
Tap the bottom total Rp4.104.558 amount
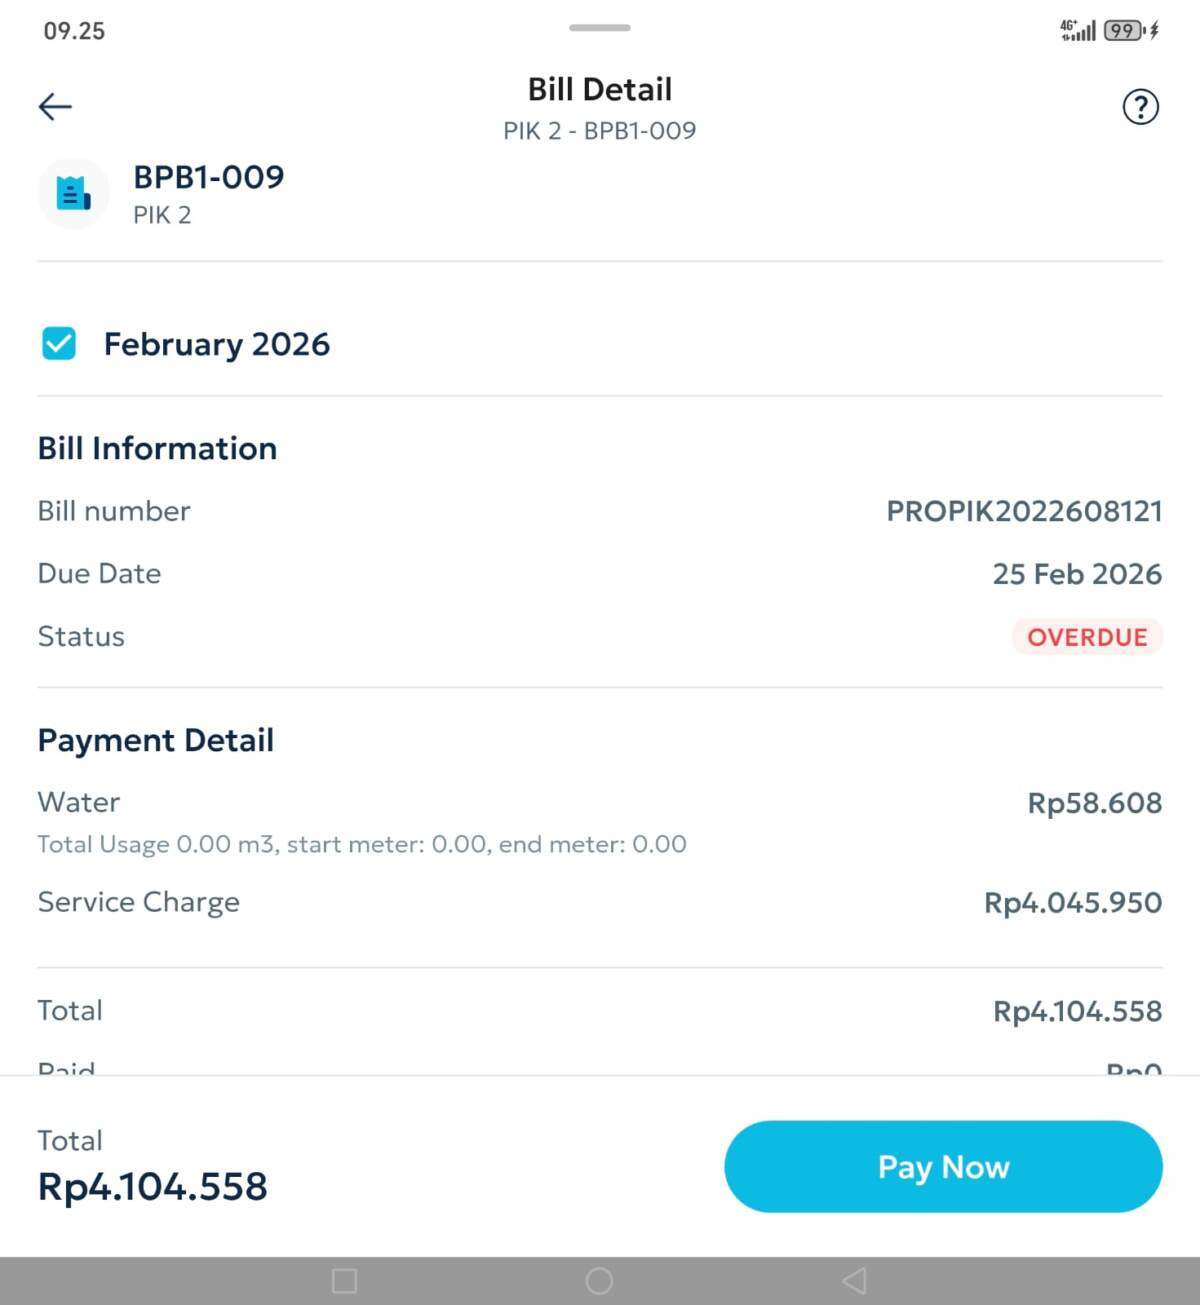(152, 1187)
